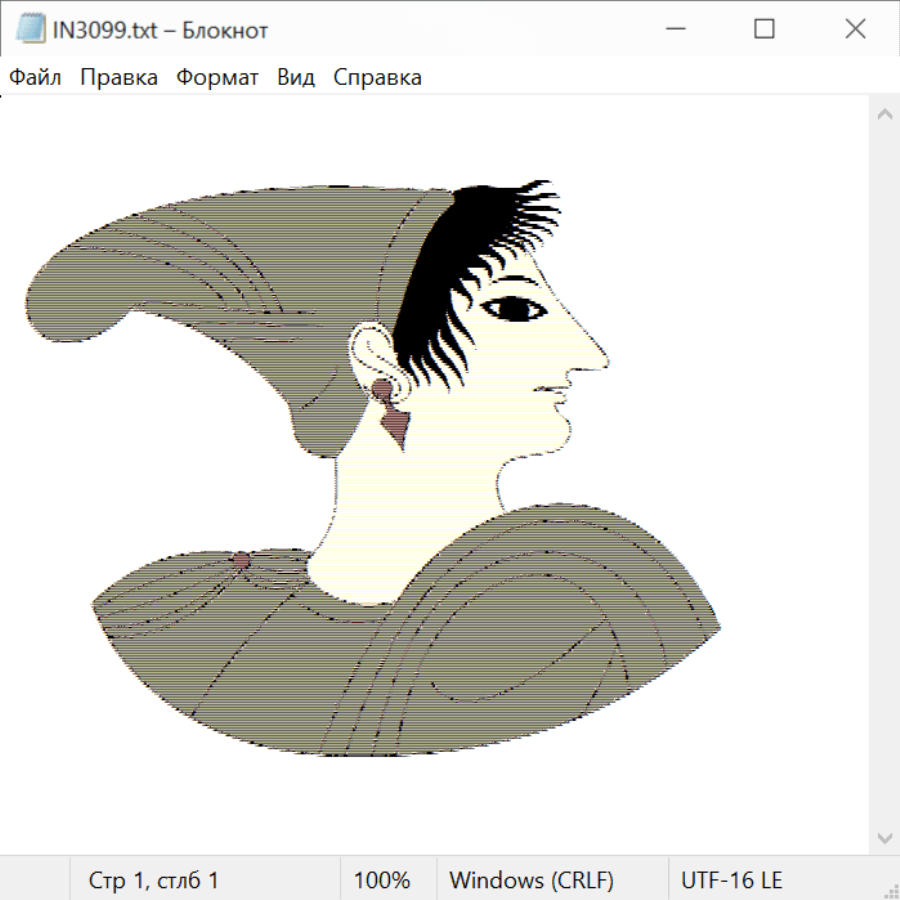900x900 pixels.
Task: Close the IN3099.txt Notepad window
Action: pyautogui.click(x=855, y=30)
